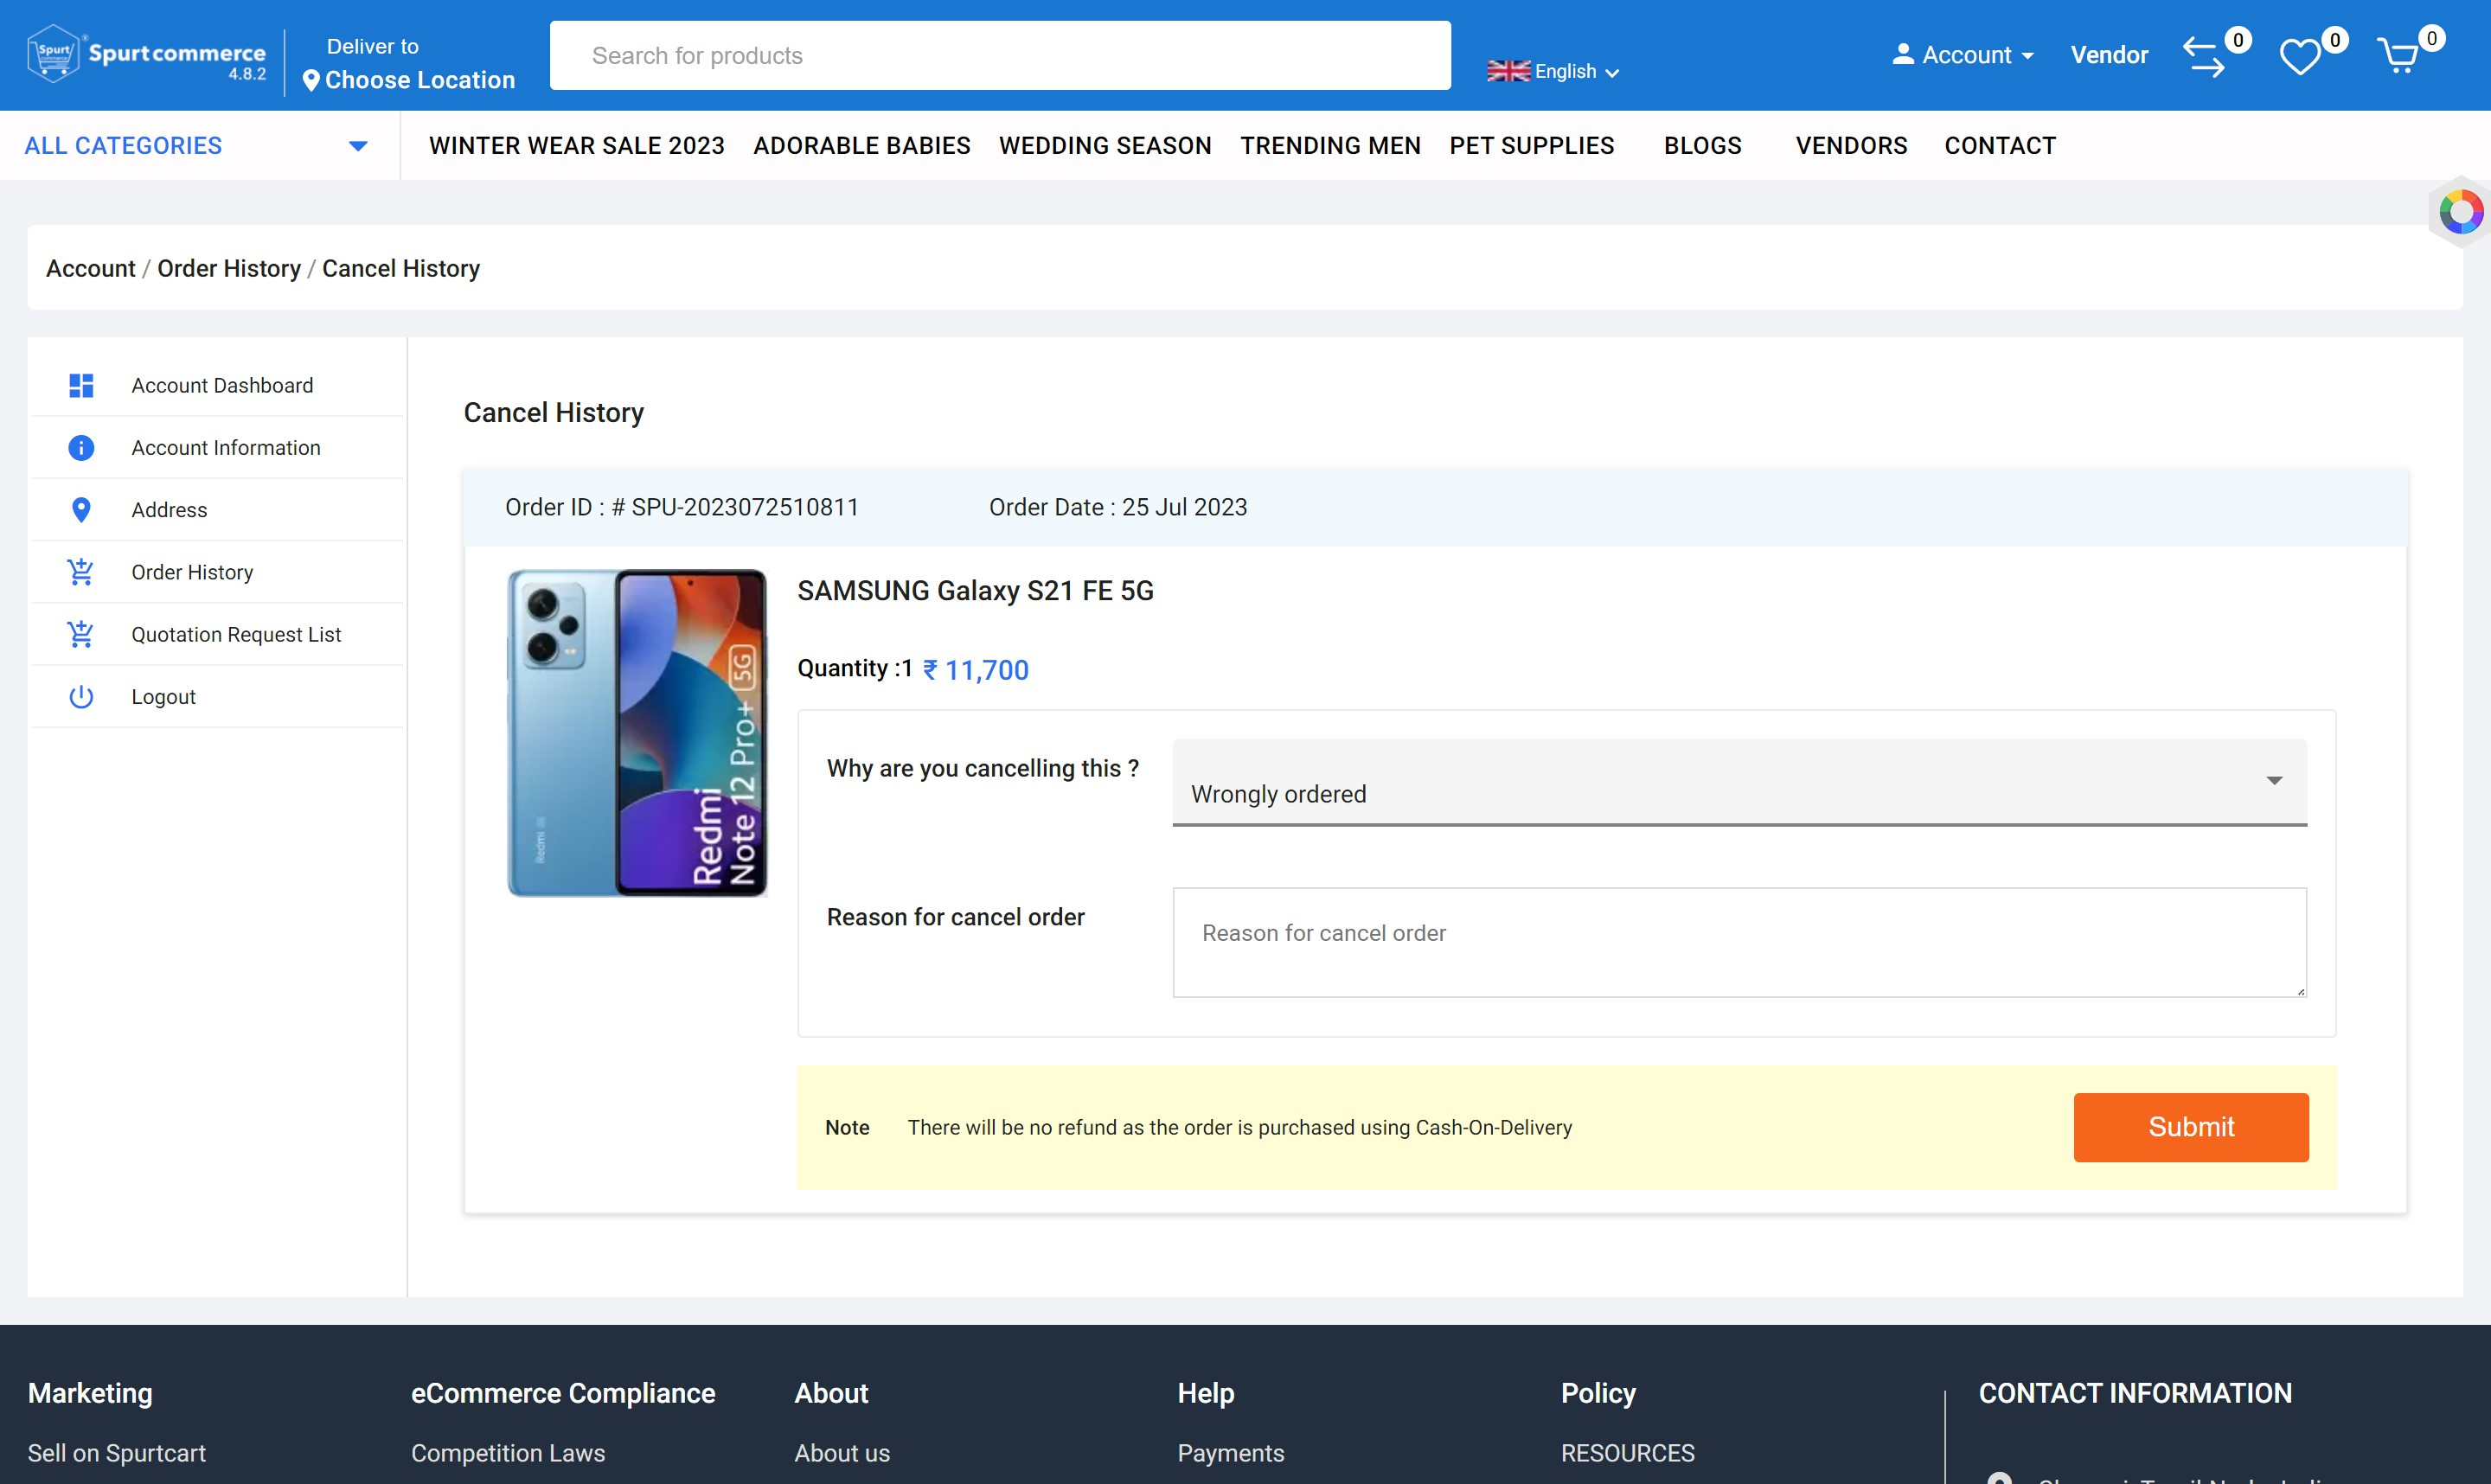The image size is (2491, 1484).
Task: Open the Spurtcommerce logo home link
Action: 147,55
